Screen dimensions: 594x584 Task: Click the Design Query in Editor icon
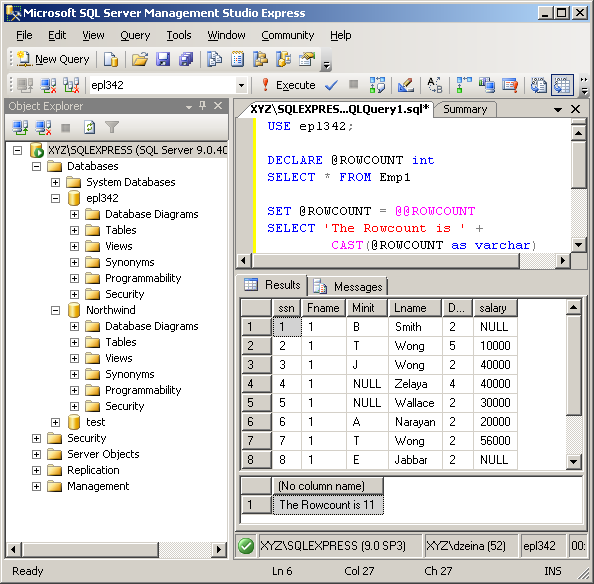tap(406, 85)
